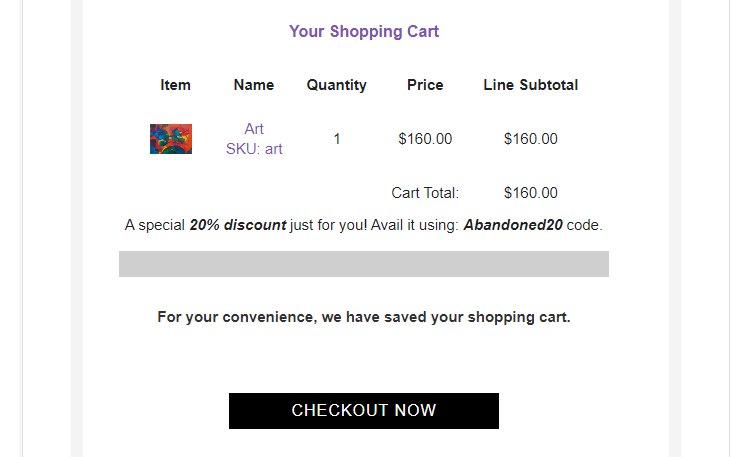740x457 pixels.
Task: Click the 'Avail it using:' text
Action: pos(414,225)
